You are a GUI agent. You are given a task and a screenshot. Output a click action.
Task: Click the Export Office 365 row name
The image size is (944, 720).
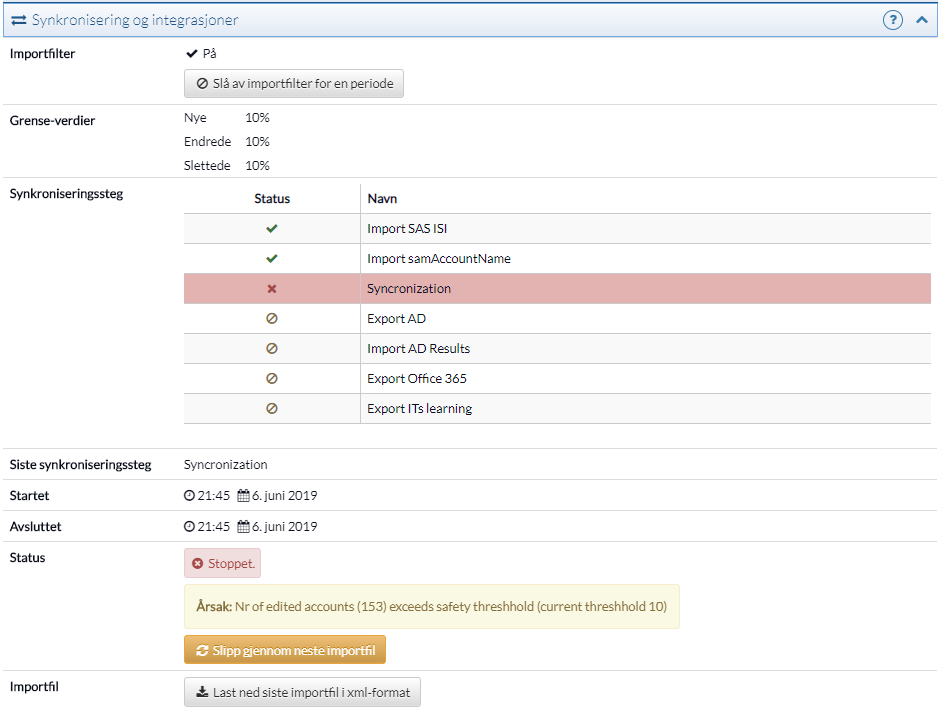click(x=417, y=379)
